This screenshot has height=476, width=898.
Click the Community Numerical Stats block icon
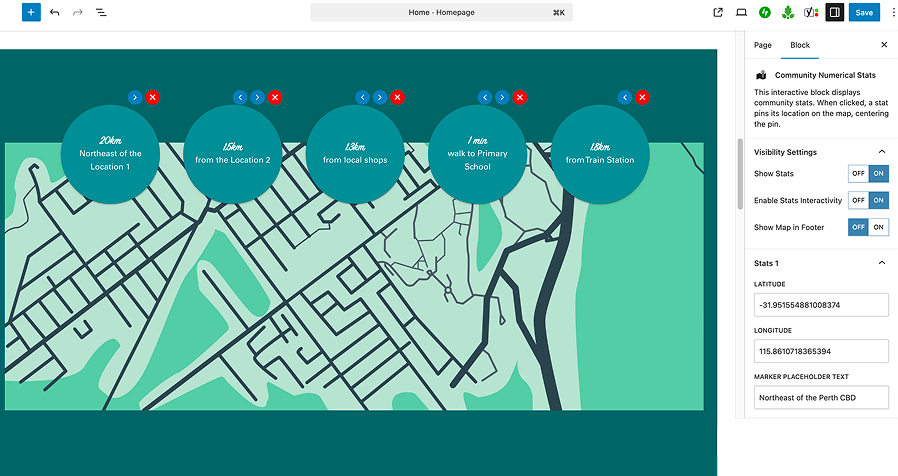(x=761, y=75)
